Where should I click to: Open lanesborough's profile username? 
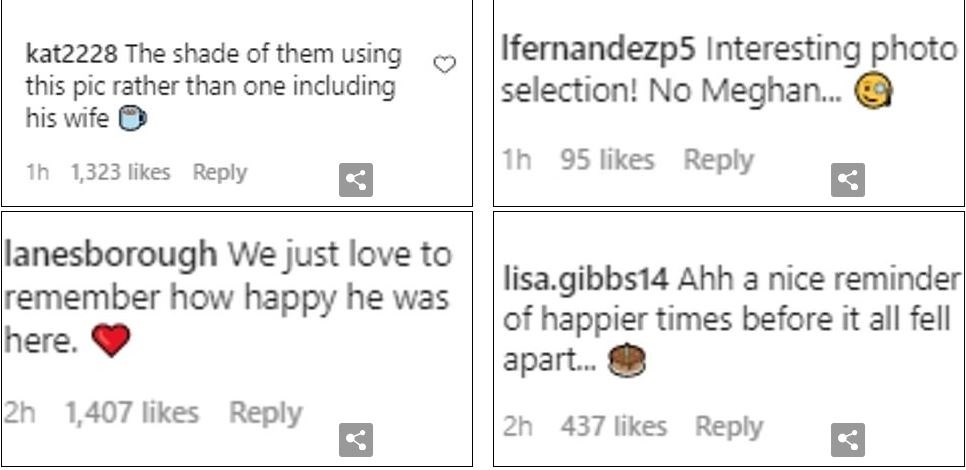pos(110,255)
